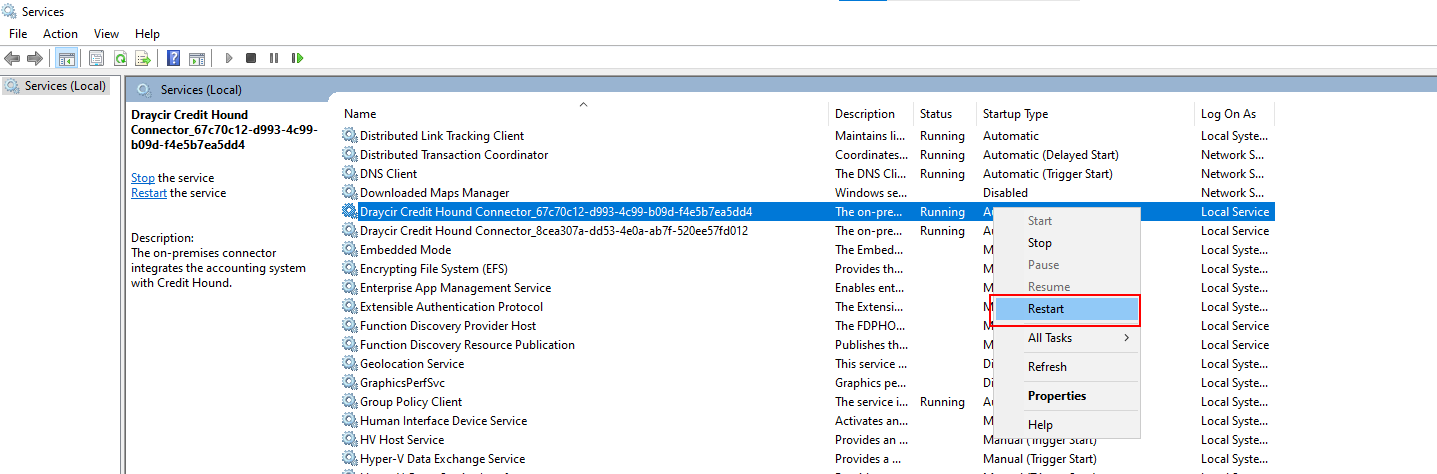
Task: Select Distributed Link Tracking Client service
Action: [442, 136]
